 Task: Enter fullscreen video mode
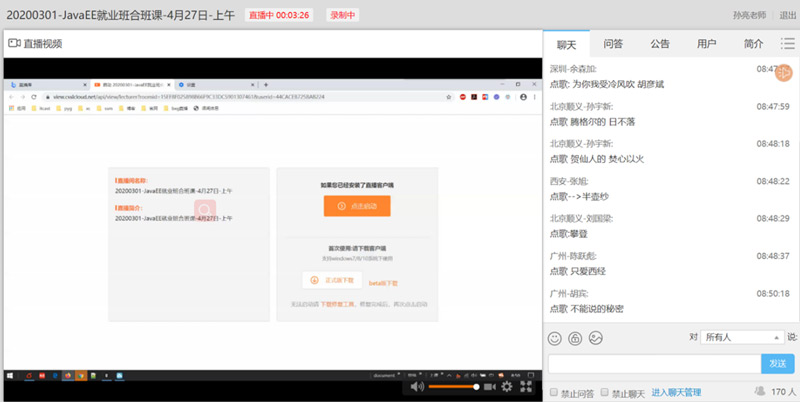pos(526,386)
